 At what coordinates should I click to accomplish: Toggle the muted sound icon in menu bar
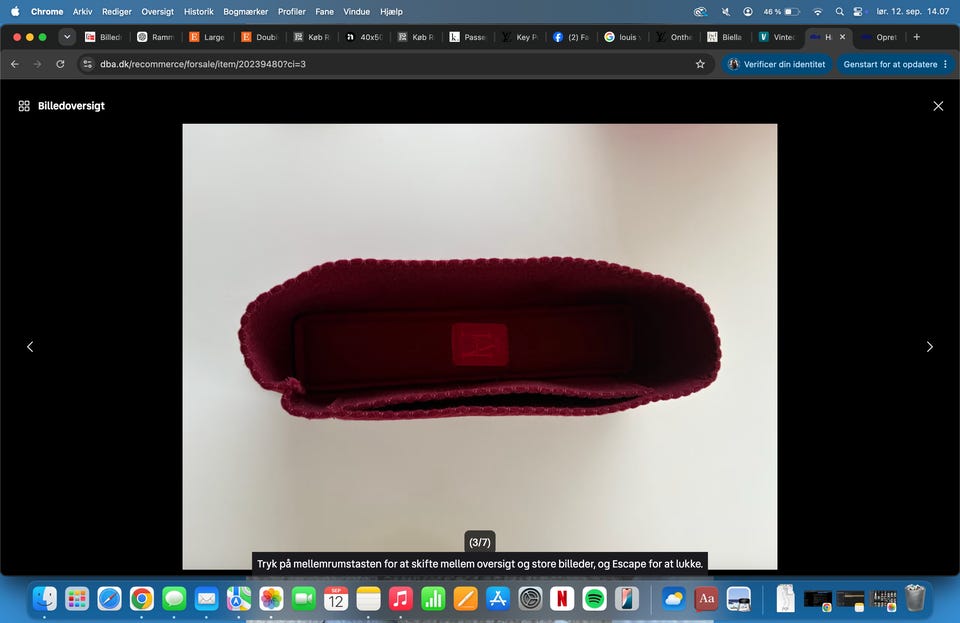[x=726, y=12]
